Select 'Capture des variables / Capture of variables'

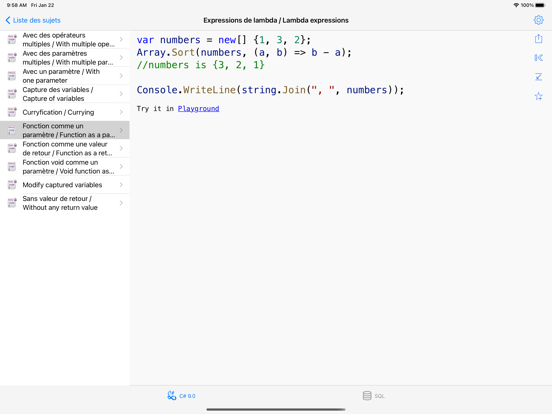pos(65,94)
